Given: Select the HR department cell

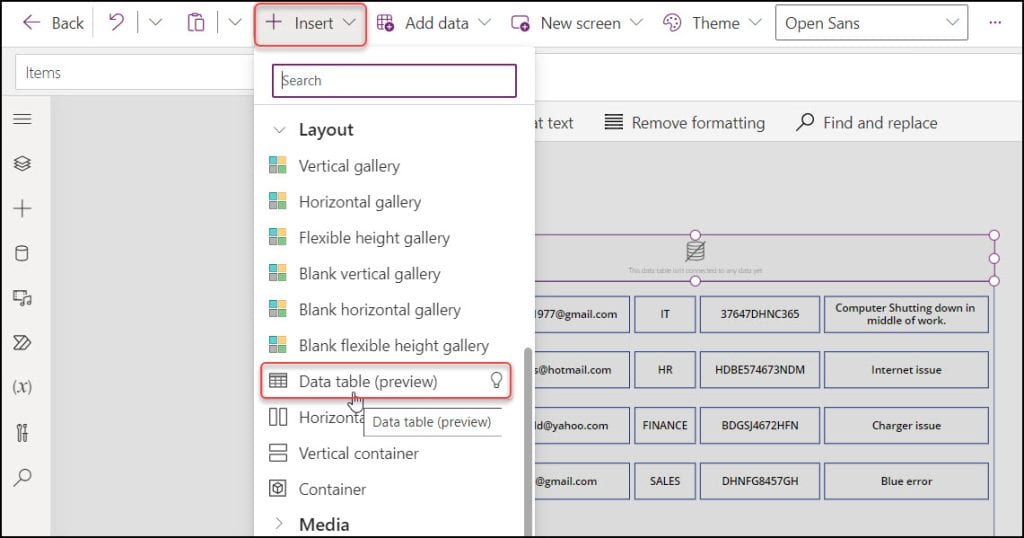Looking at the screenshot, I should (665, 370).
